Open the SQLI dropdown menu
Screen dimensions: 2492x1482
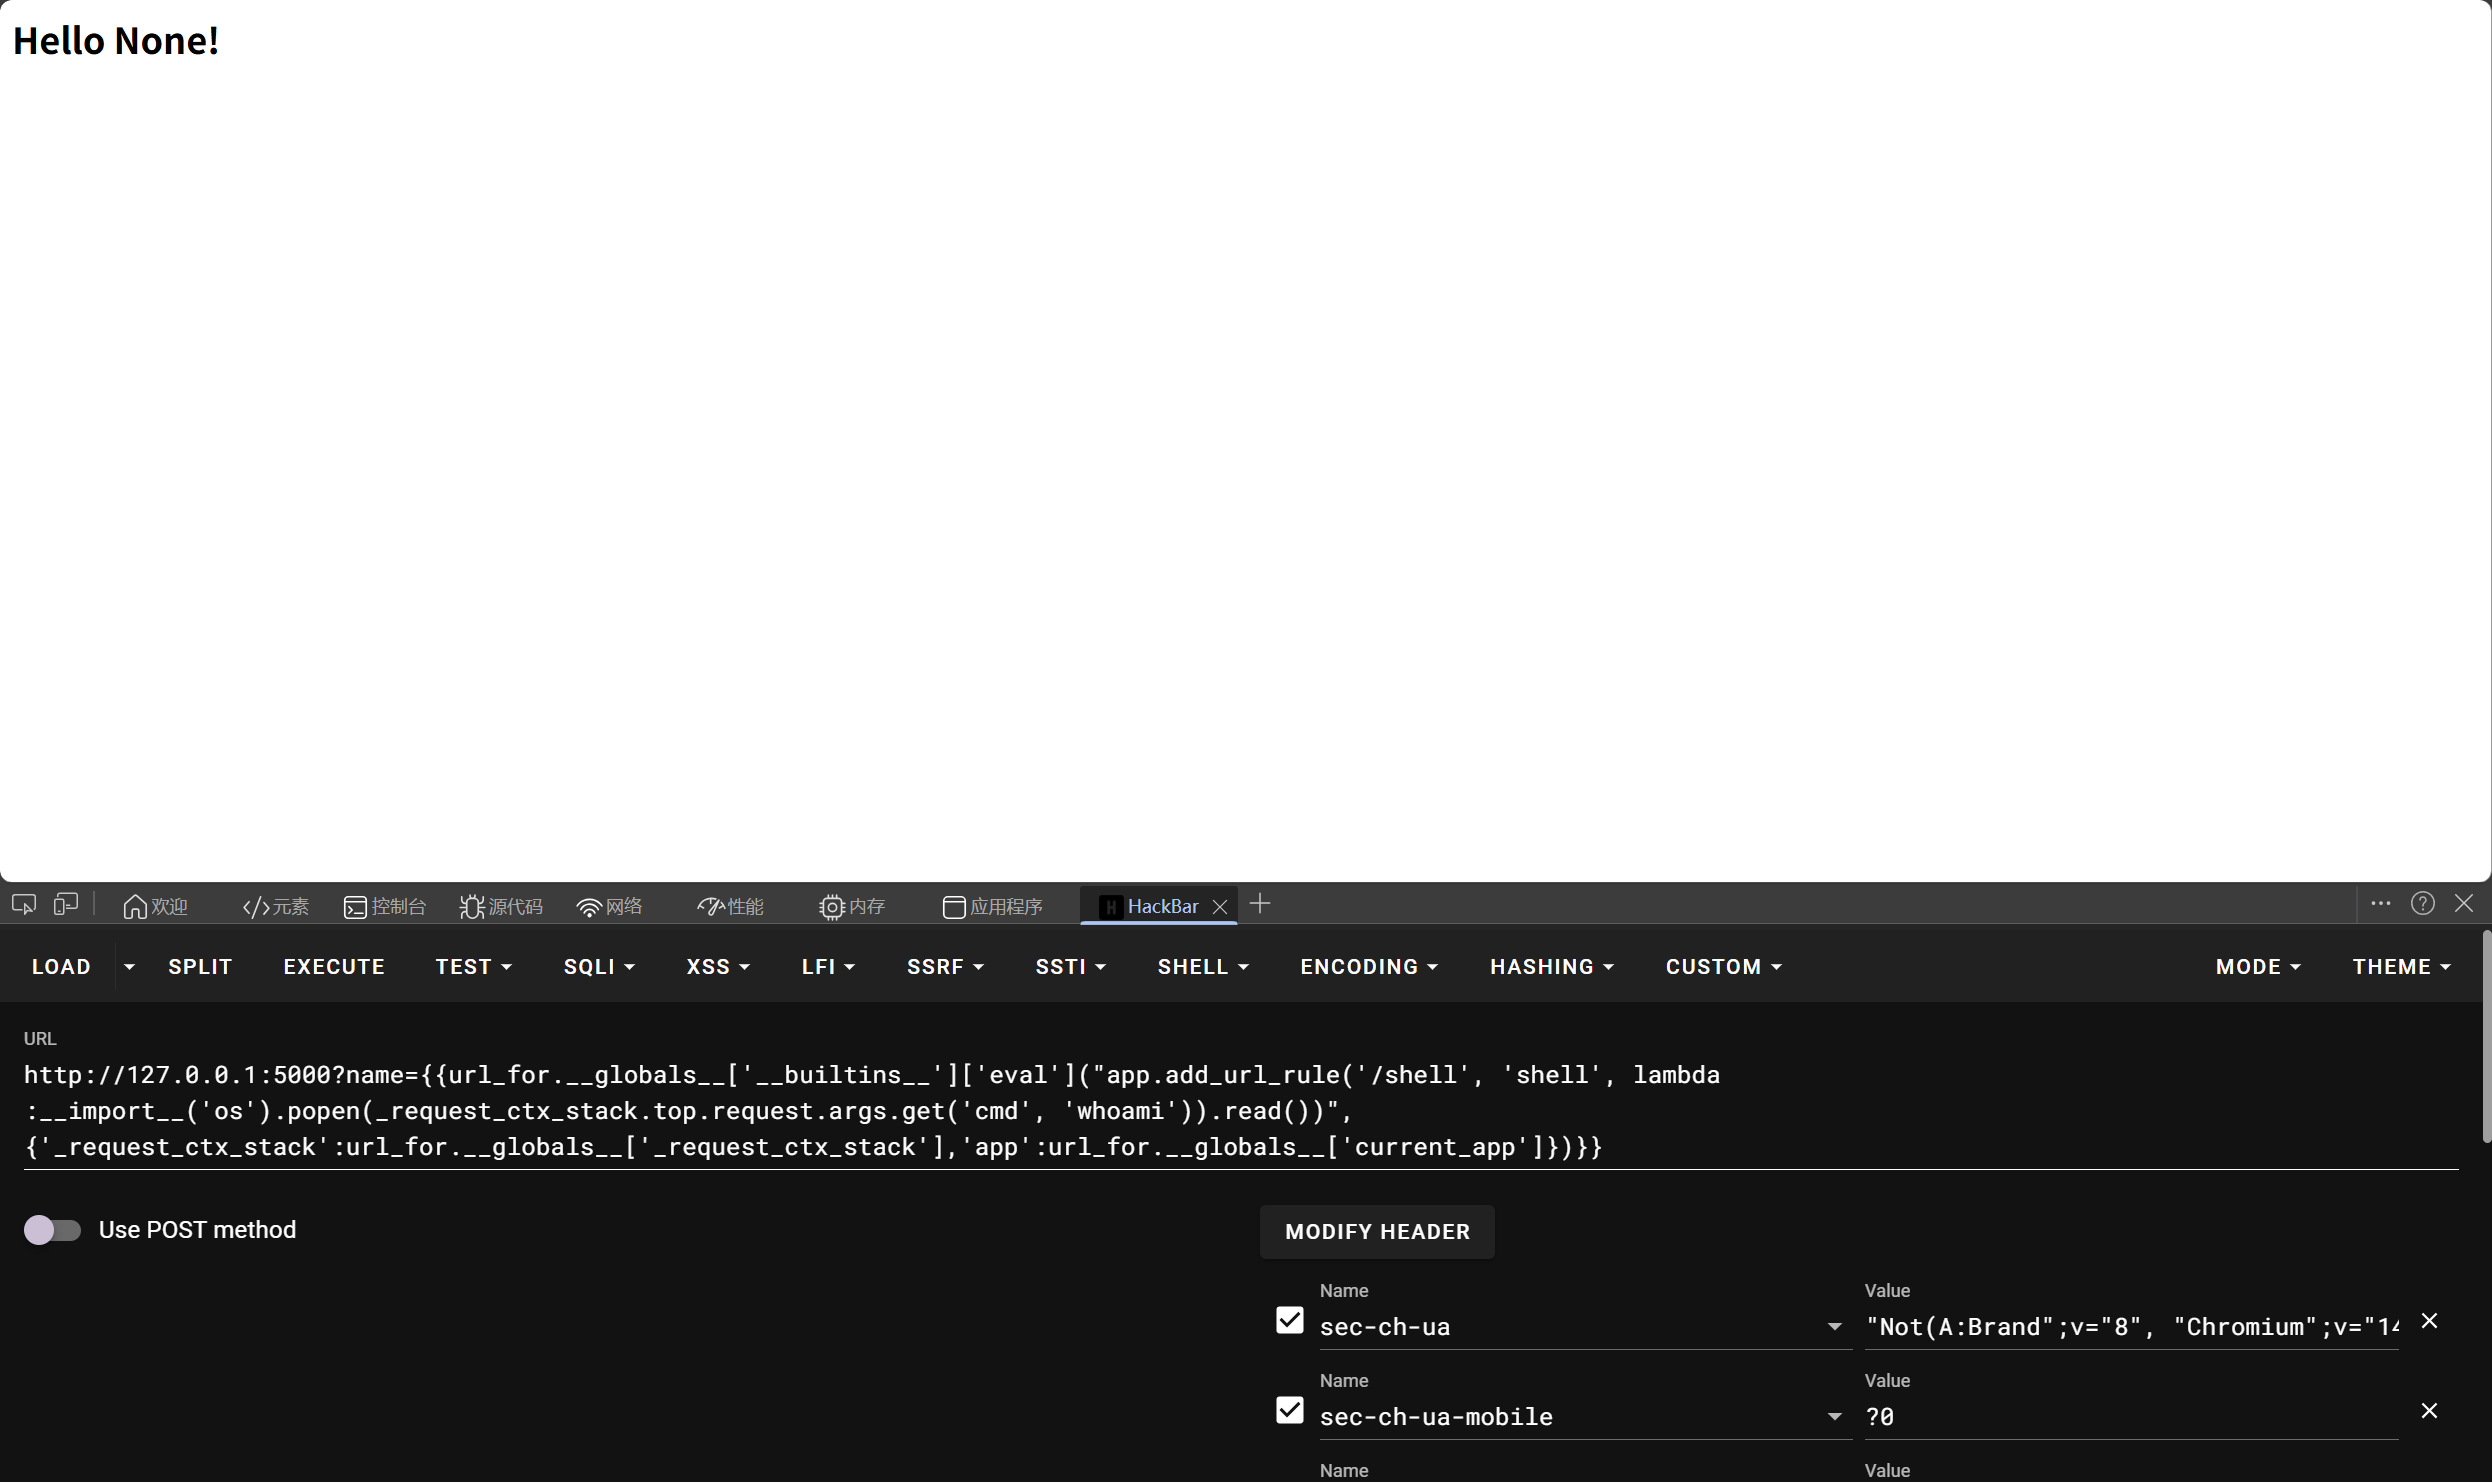599,967
